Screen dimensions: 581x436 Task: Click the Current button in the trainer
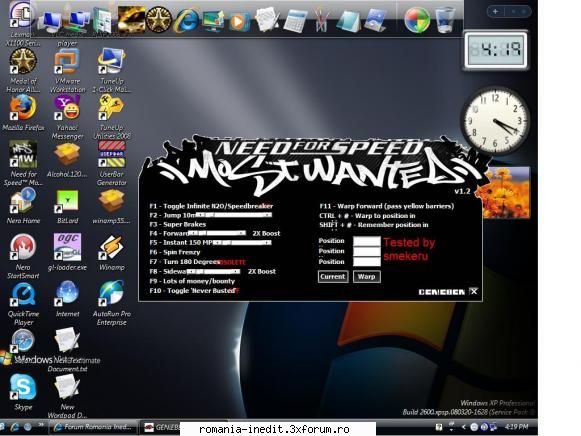click(333, 276)
